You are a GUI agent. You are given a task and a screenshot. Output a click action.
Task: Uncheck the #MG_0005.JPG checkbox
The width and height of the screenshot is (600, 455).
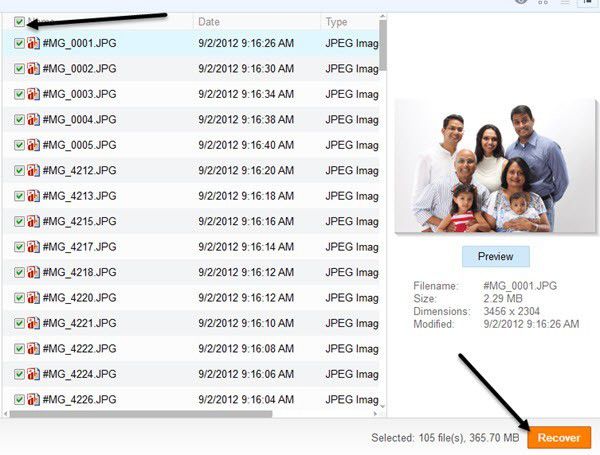19,145
